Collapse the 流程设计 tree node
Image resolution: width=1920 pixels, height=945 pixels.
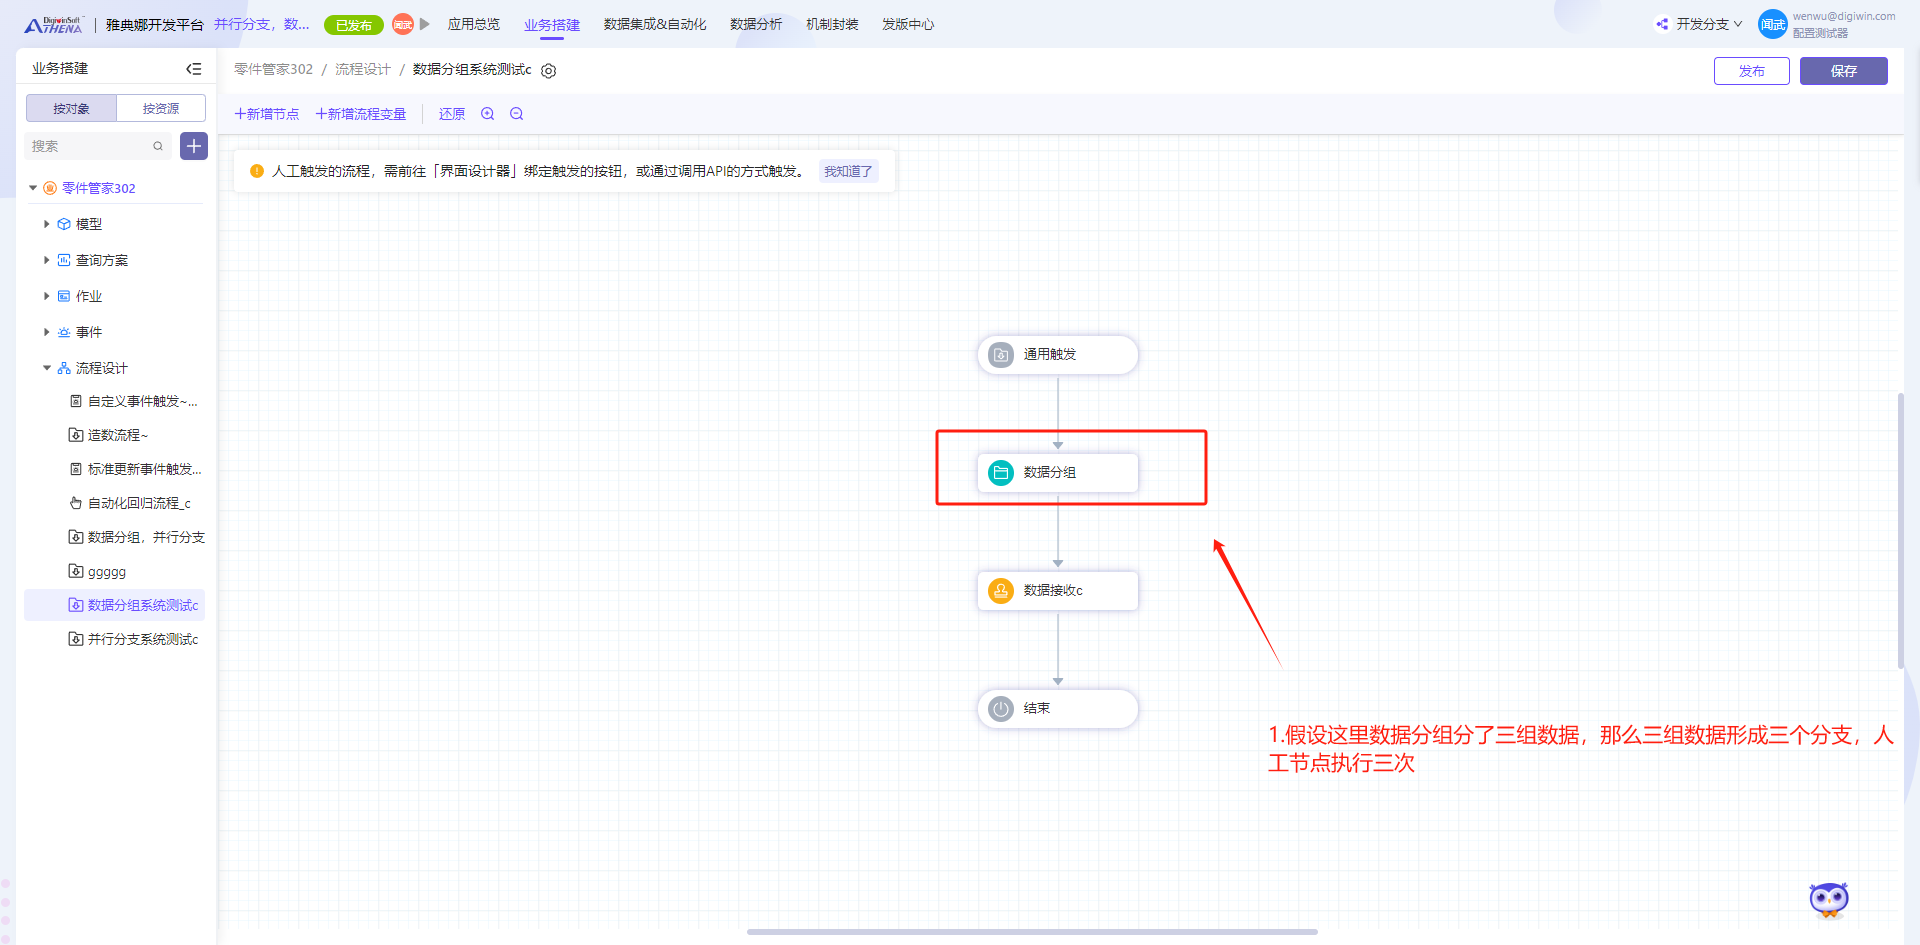pos(47,368)
